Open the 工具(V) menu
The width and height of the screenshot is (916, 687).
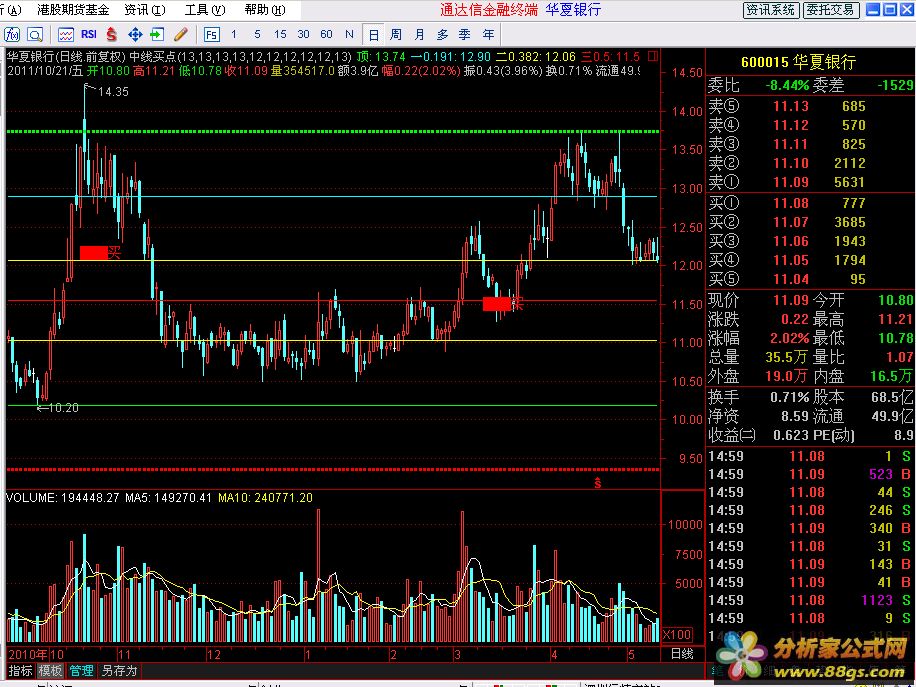coord(204,10)
